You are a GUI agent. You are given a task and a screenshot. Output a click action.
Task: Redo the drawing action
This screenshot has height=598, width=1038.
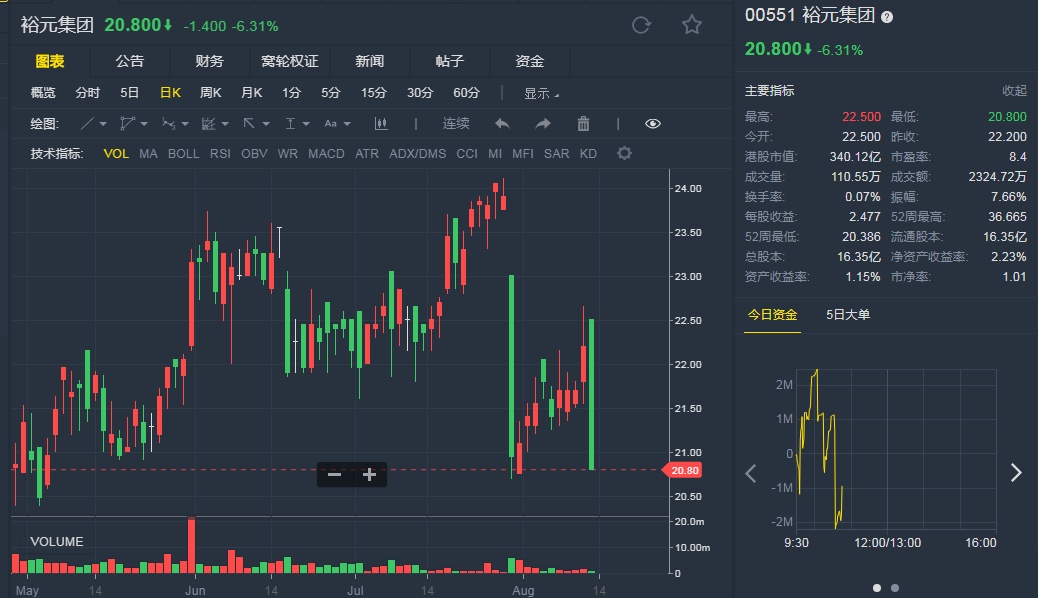click(543, 124)
